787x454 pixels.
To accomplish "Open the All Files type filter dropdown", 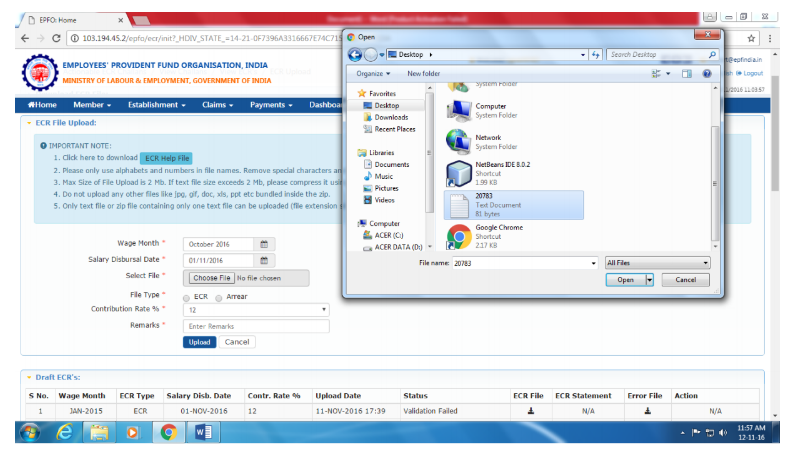I will point(657,263).
